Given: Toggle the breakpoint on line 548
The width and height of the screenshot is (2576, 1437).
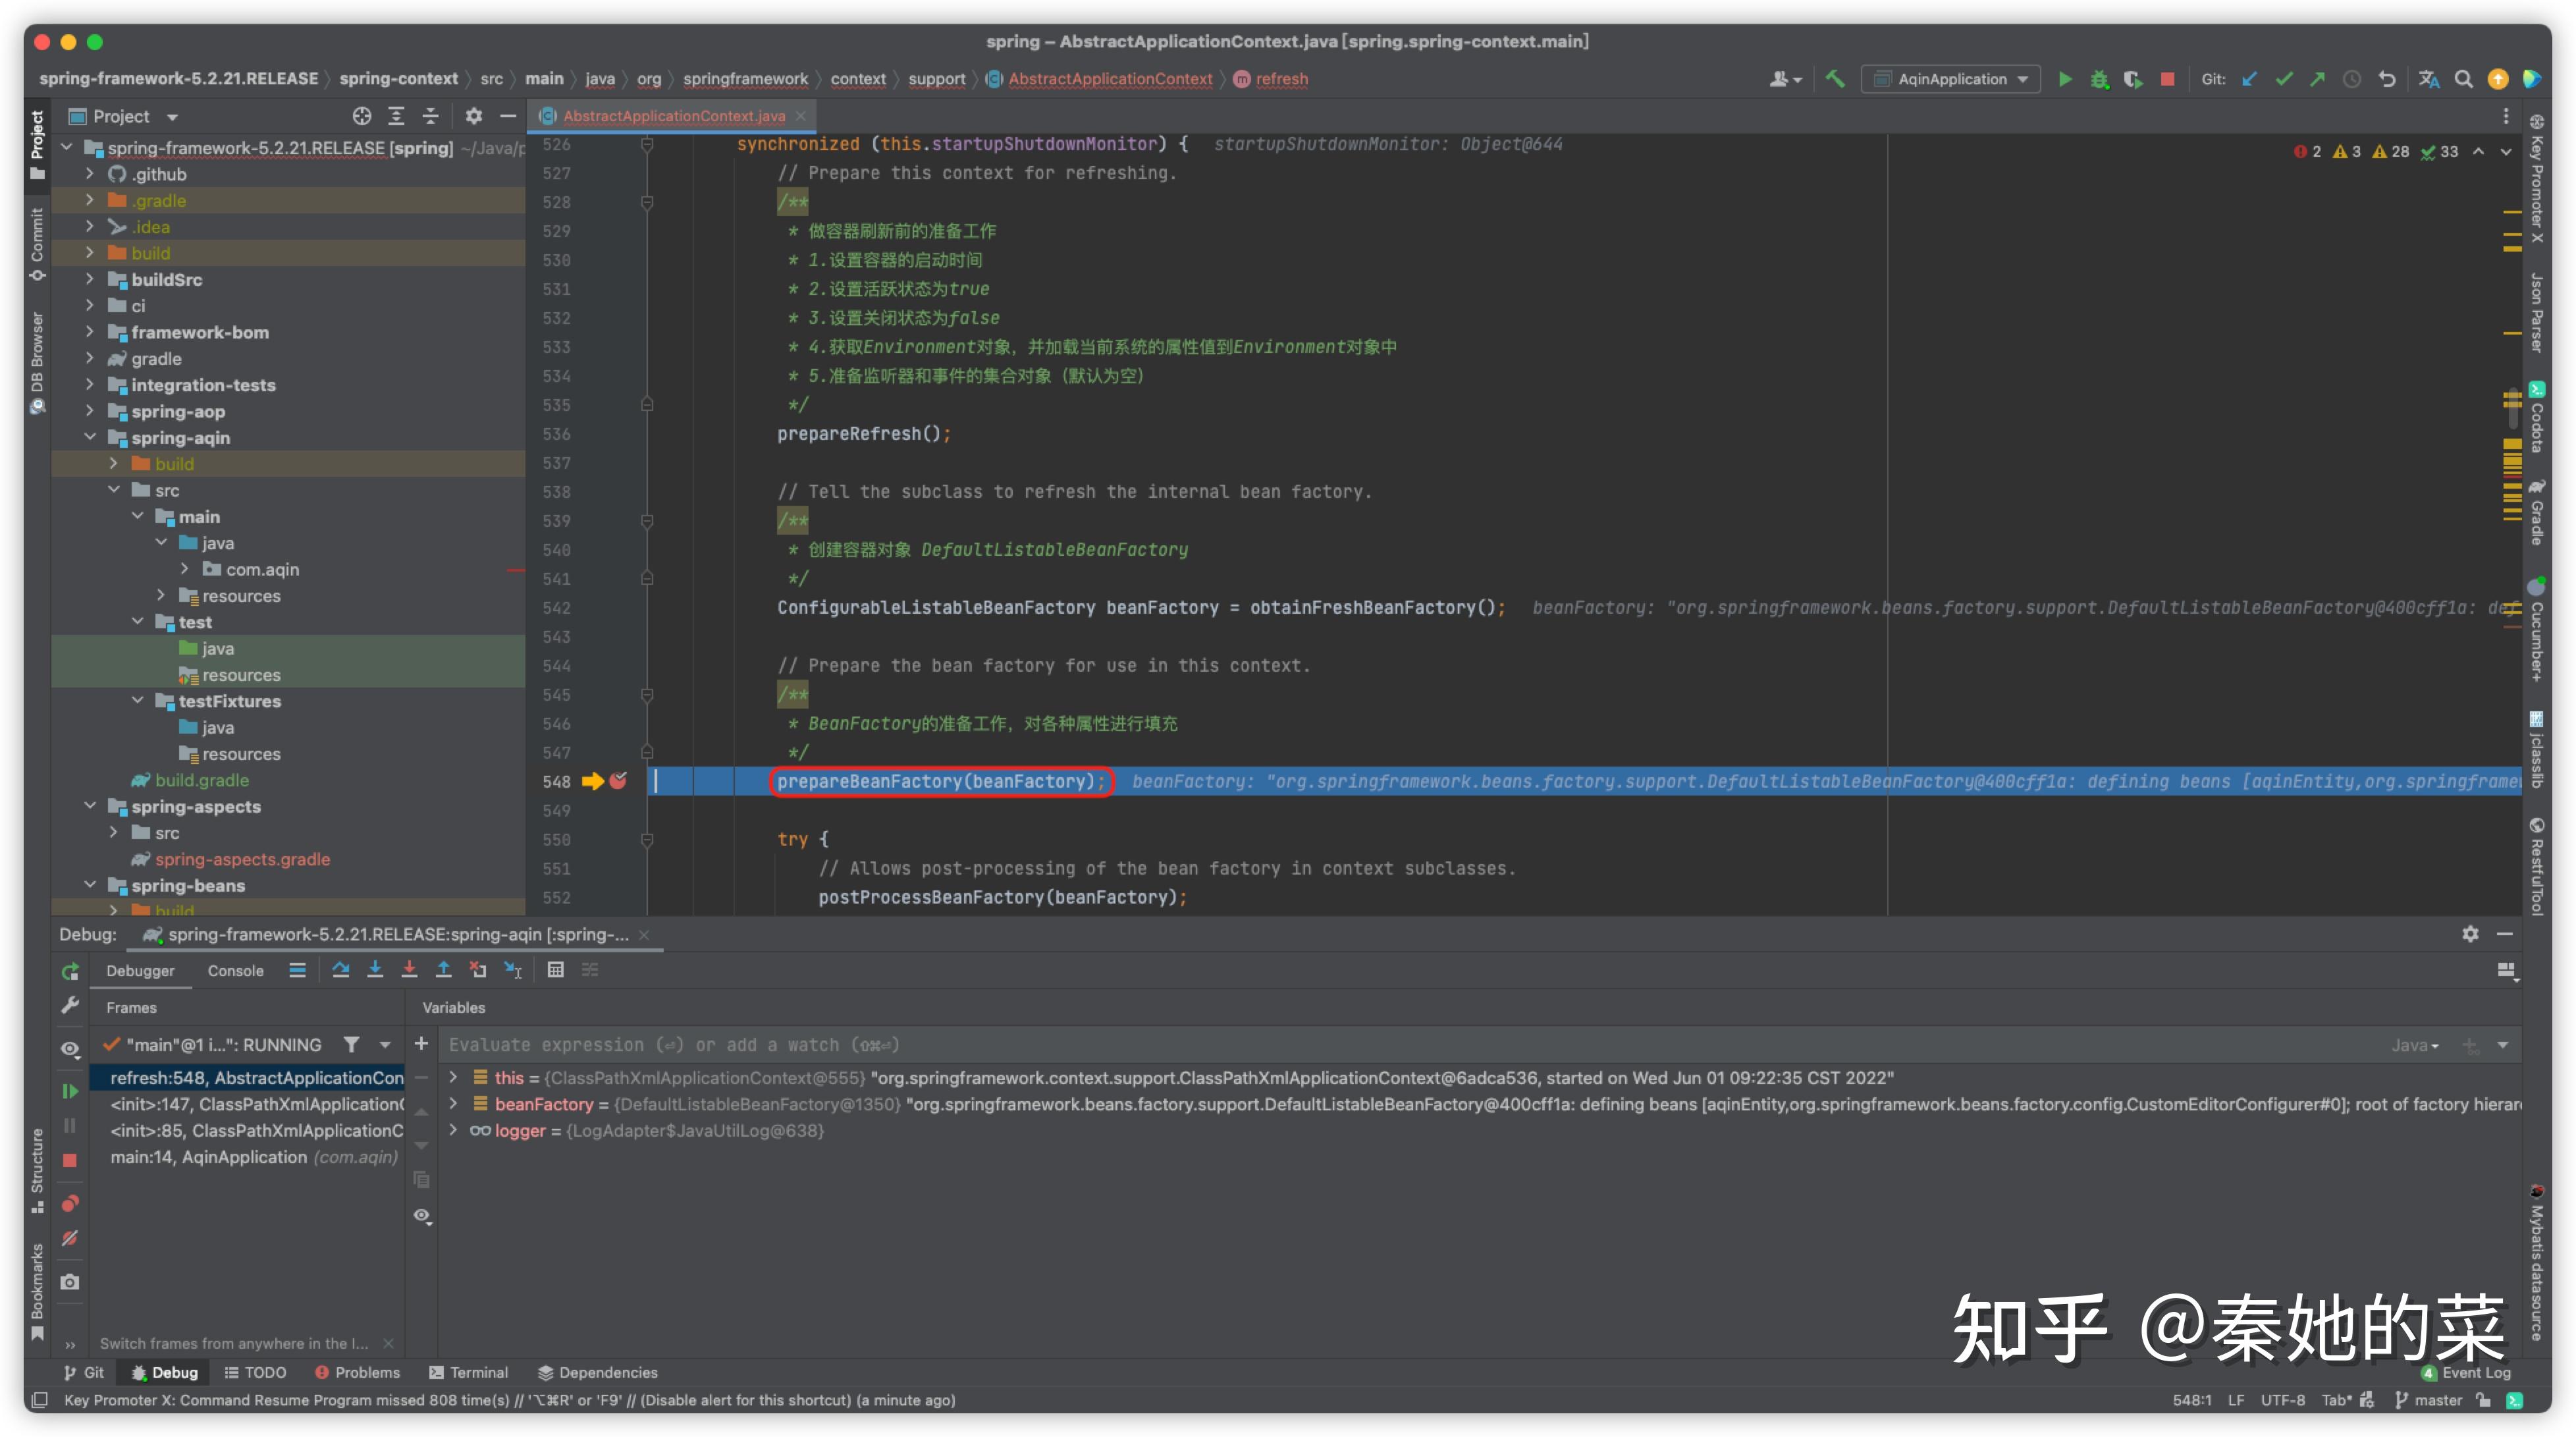Looking at the screenshot, I should (618, 781).
